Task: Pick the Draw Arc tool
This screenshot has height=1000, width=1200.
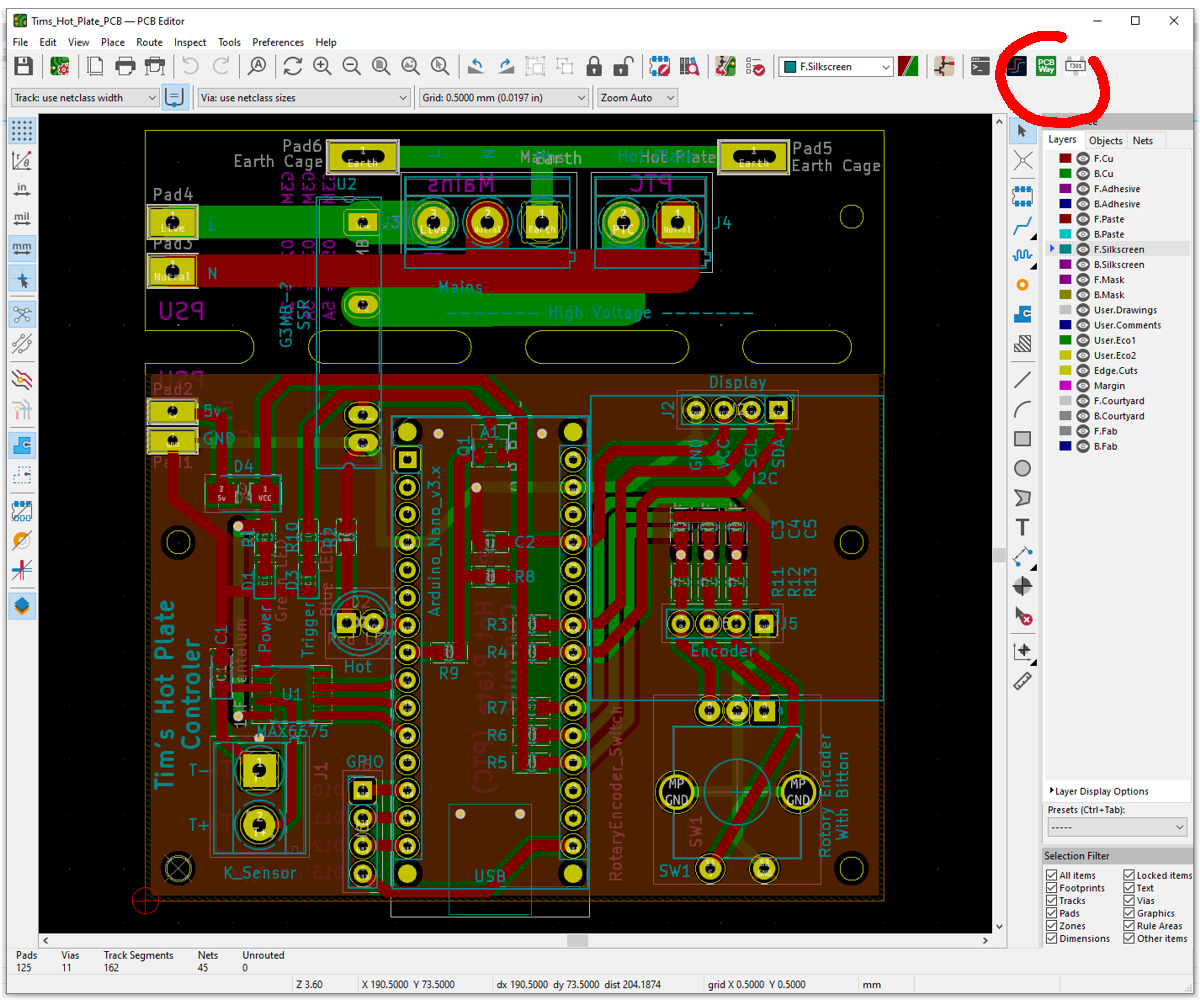Action: click(1022, 408)
